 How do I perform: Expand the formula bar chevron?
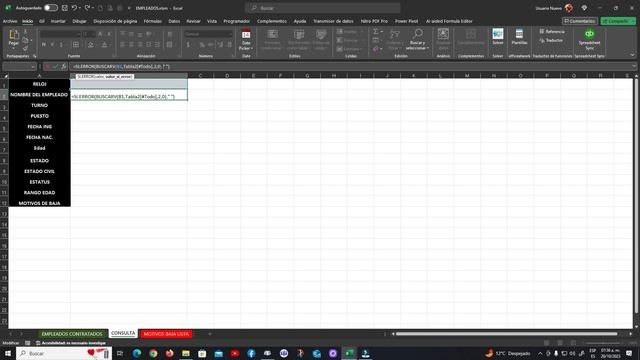(x=634, y=66)
